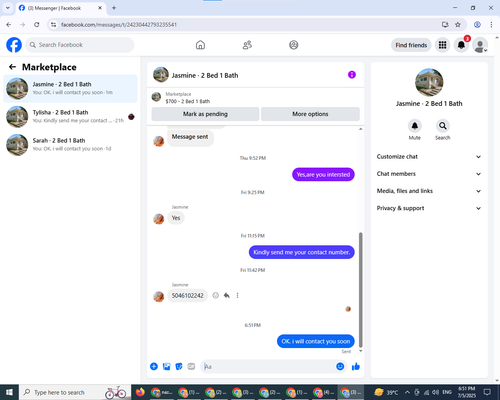
Task: Select Jasmine - 2 Bed 1 Bath conversation
Action: pyautogui.click(x=70, y=89)
